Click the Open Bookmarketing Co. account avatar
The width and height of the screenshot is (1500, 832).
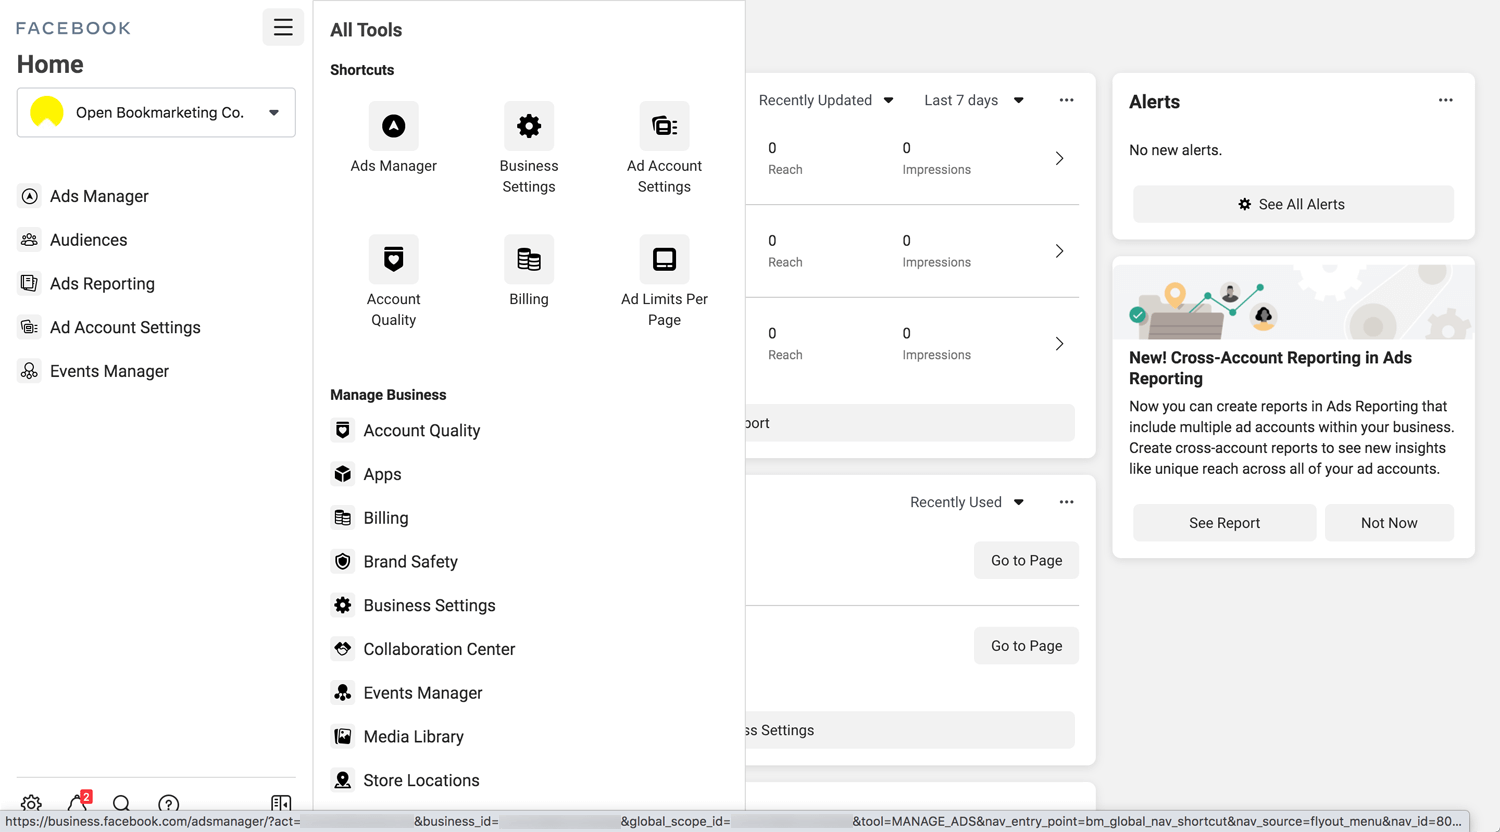[x=47, y=112]
